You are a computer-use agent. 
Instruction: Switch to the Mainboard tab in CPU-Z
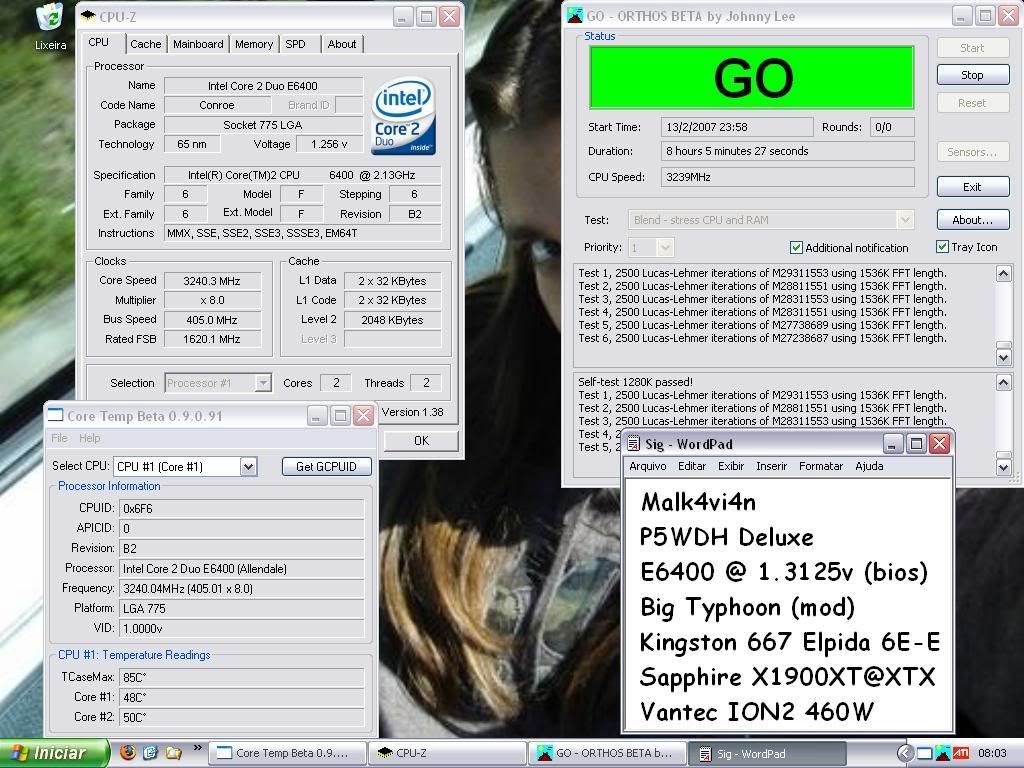[x=198, y=44]
